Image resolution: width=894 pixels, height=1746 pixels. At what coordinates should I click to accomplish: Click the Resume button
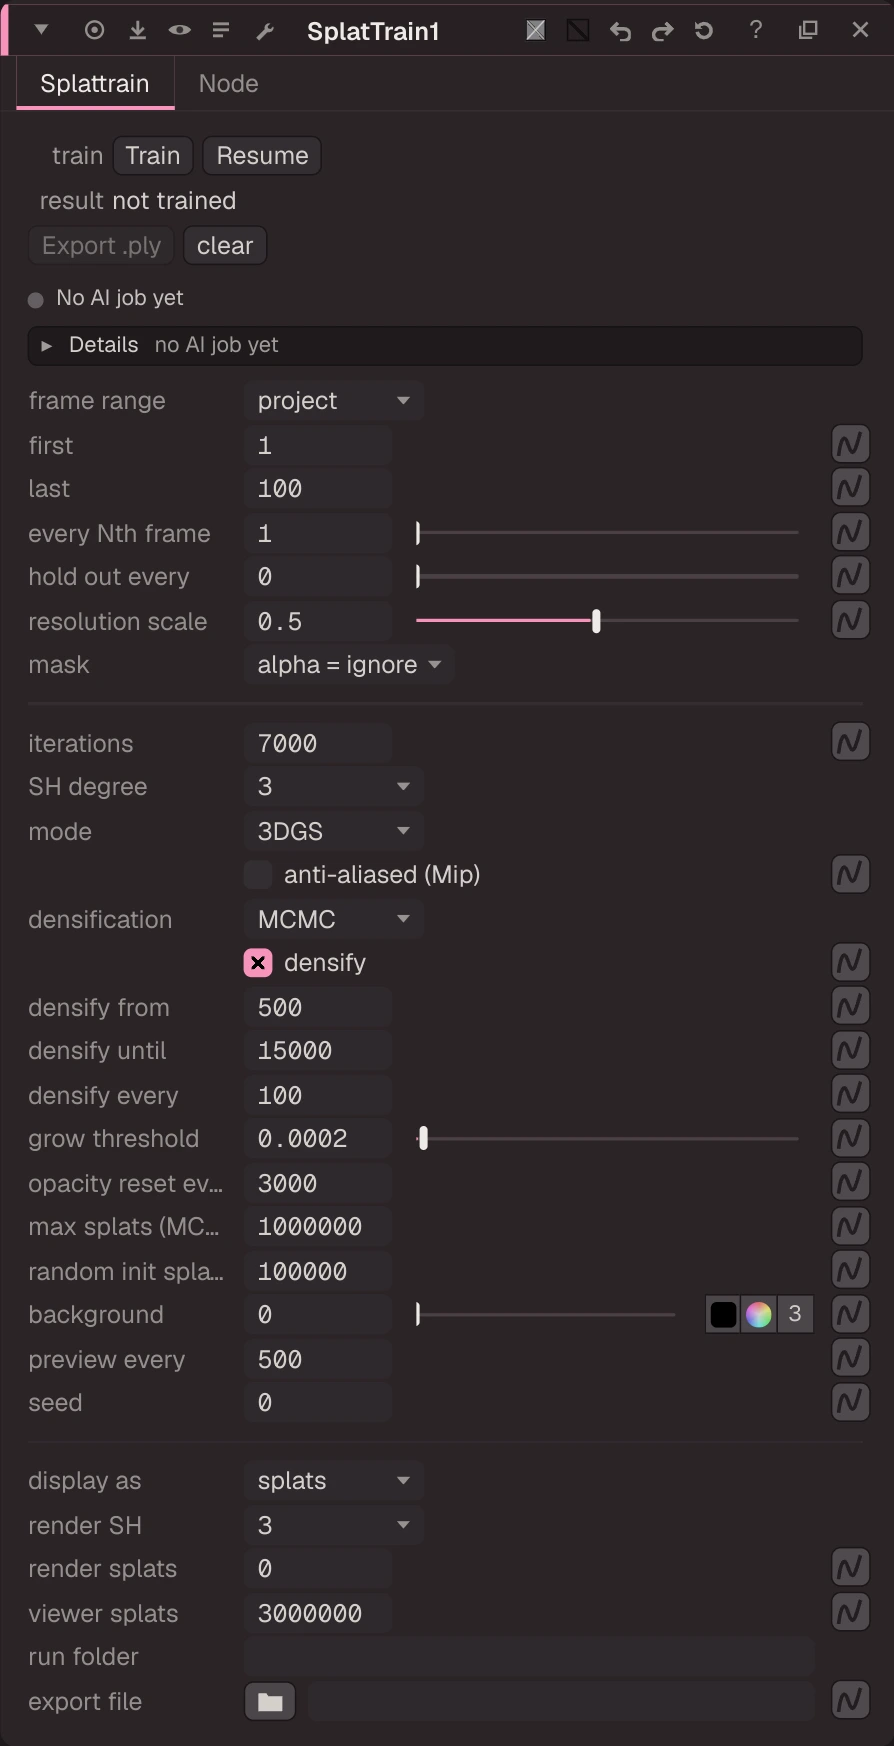point(262,156)
